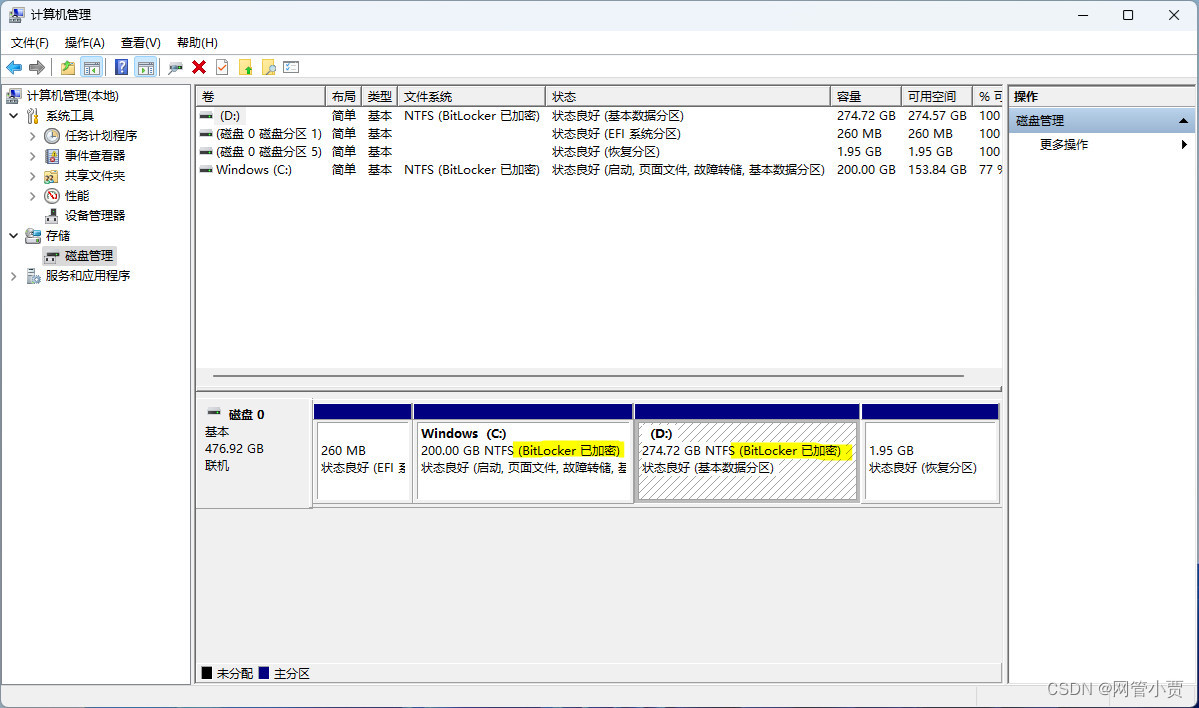Viewport: 1199px width, 708px height.
Task: Toggle the Show/Hide Action Pane toolbar icon
Action: coord(145,67)
